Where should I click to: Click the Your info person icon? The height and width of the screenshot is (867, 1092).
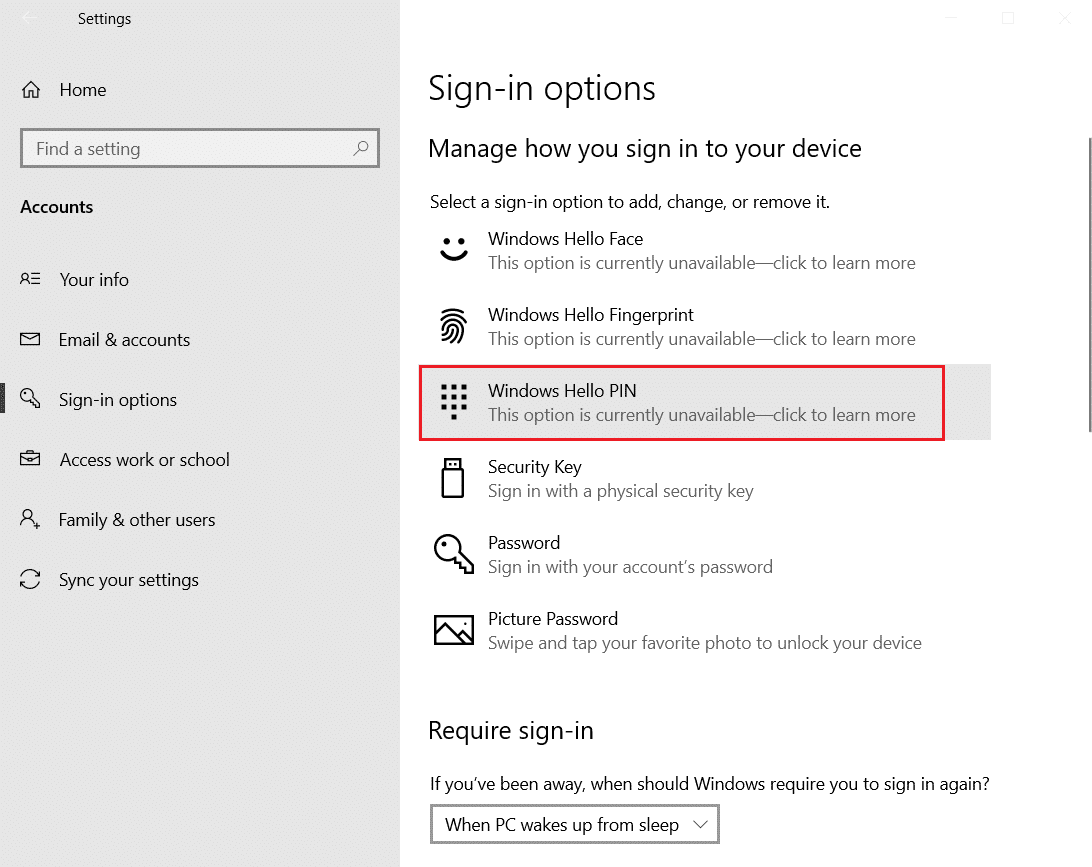pos(30,279)
